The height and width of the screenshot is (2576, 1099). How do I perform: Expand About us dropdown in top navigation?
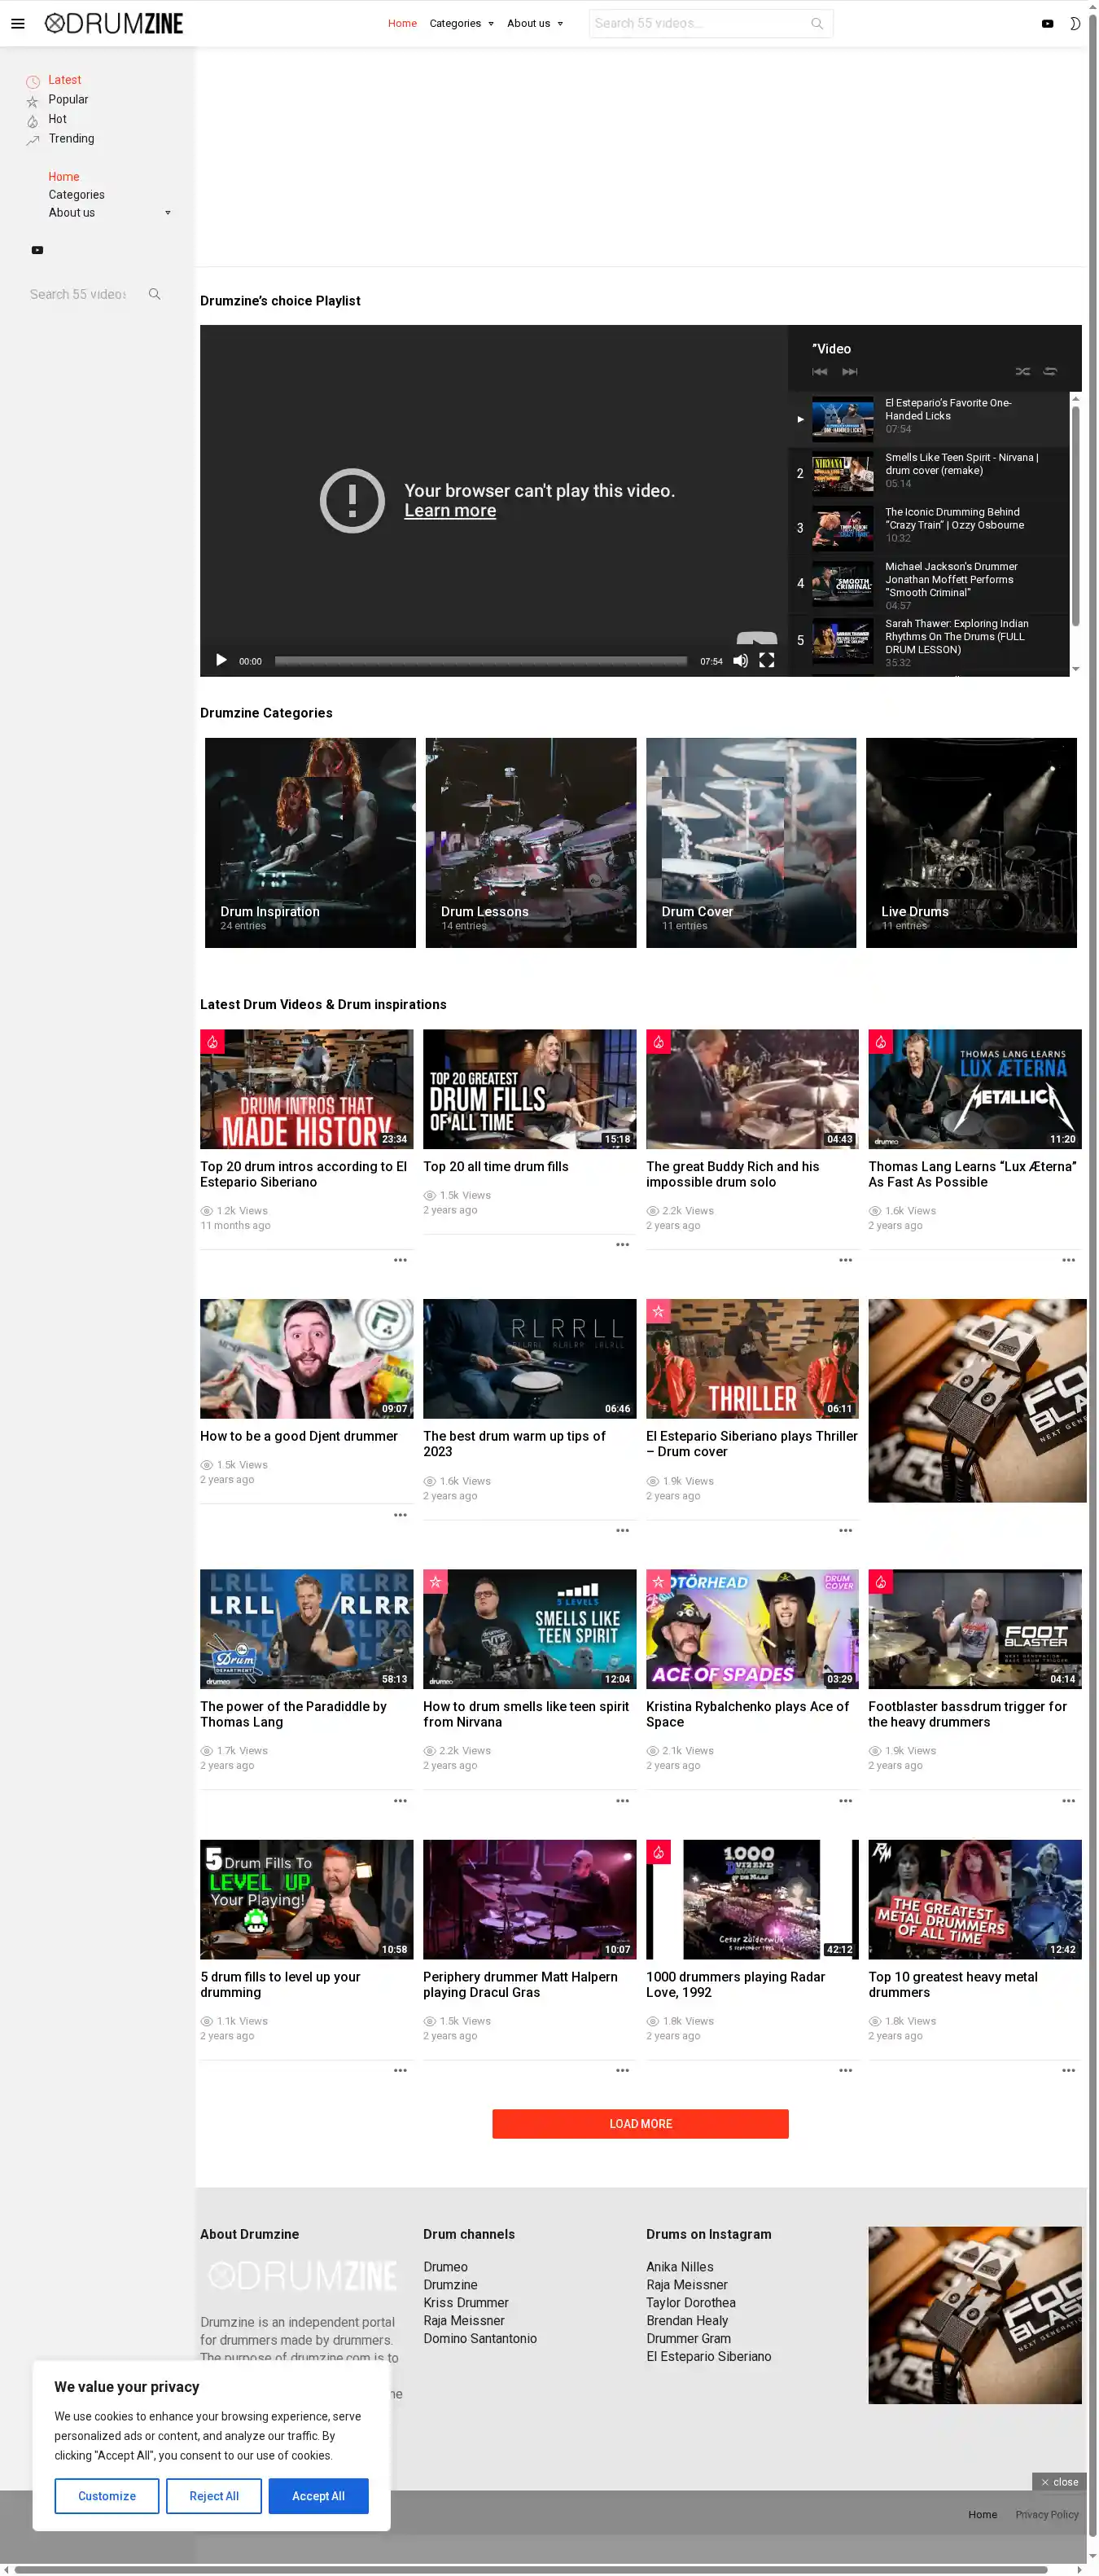tap(535, 24)
